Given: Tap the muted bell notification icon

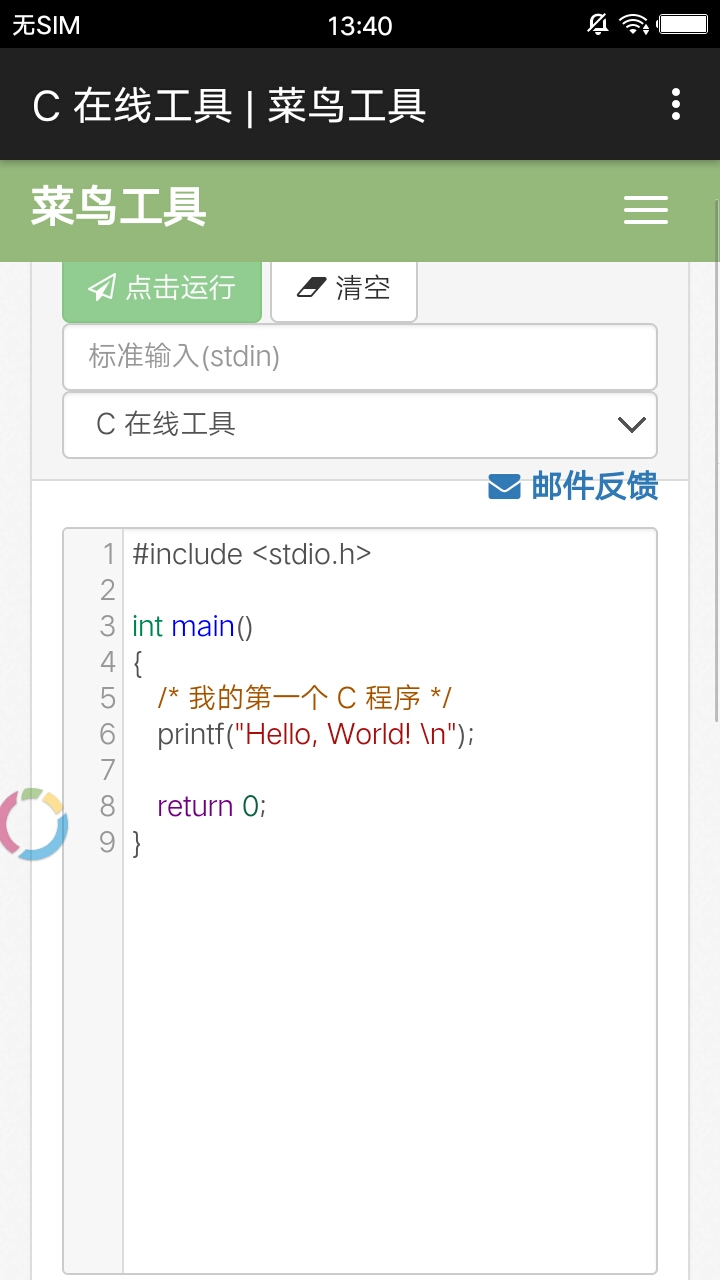Looking at the screenshot, I should pos(598,24).
